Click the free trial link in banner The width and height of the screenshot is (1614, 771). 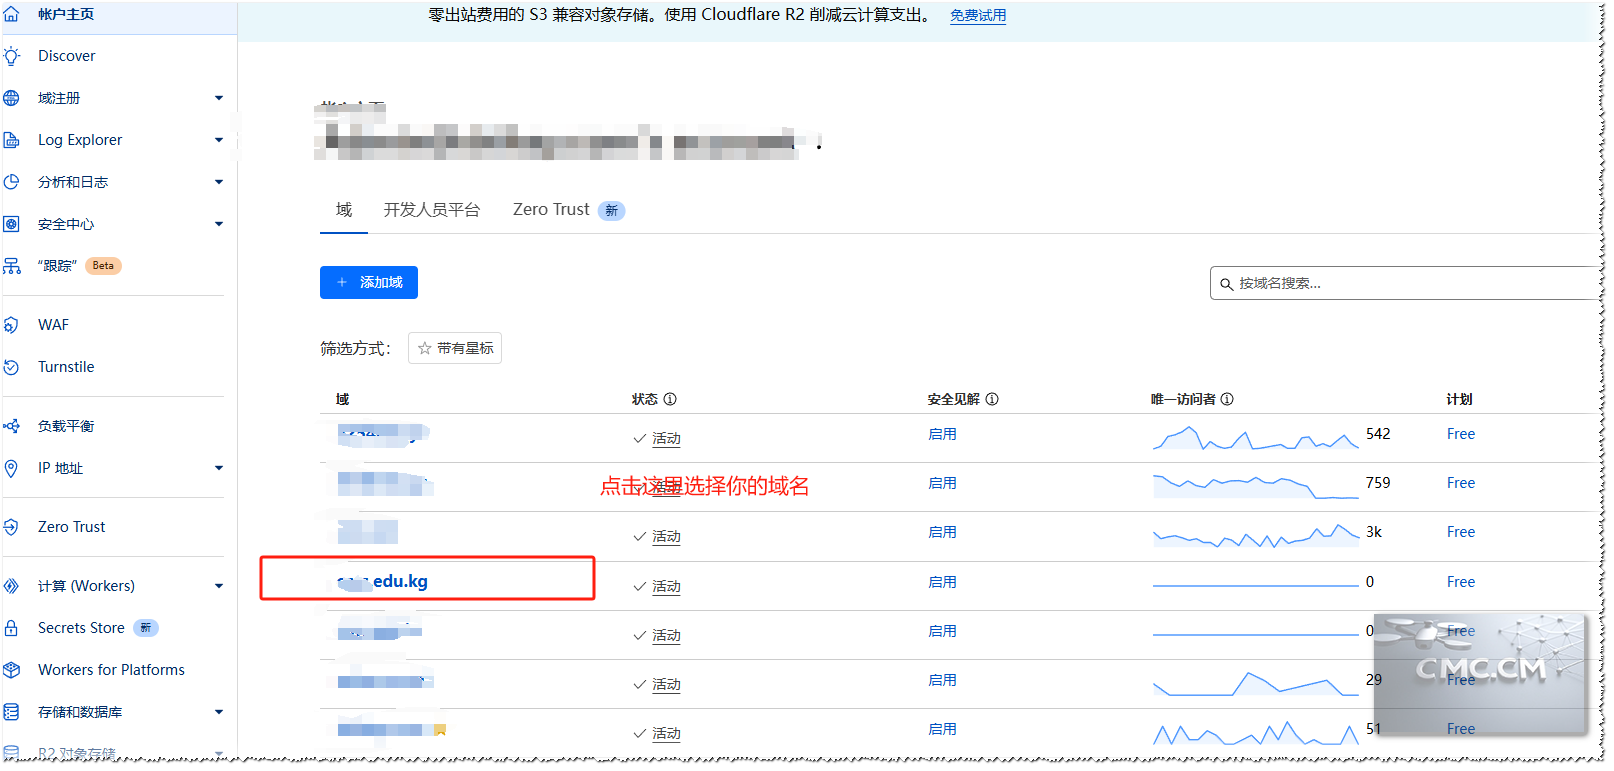[x=978, y=16]
